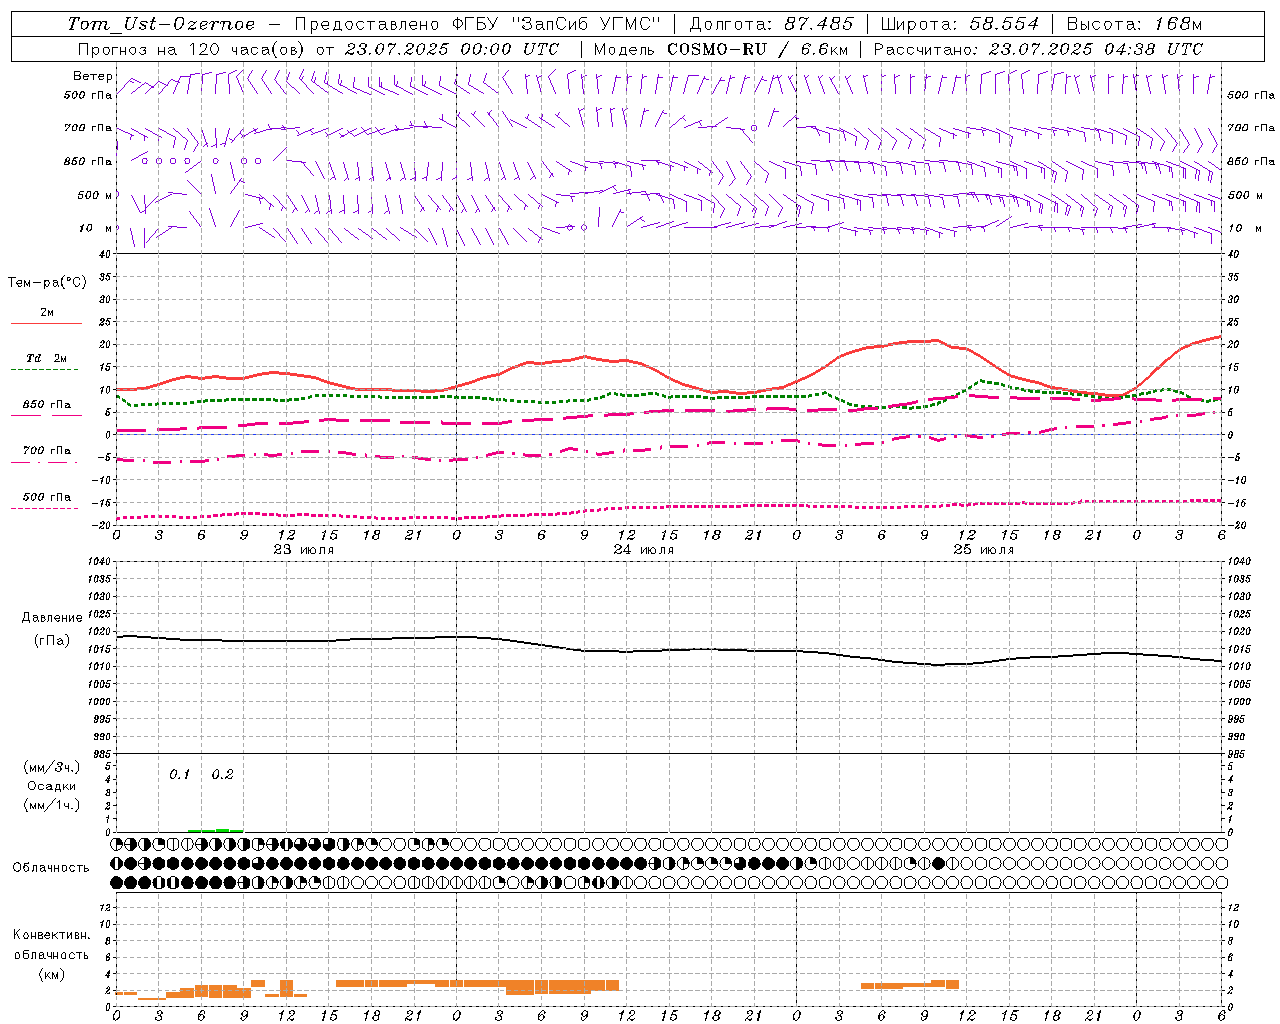
Task: Click the Долгота: 87.485 header value
Action: click(771, 24)
